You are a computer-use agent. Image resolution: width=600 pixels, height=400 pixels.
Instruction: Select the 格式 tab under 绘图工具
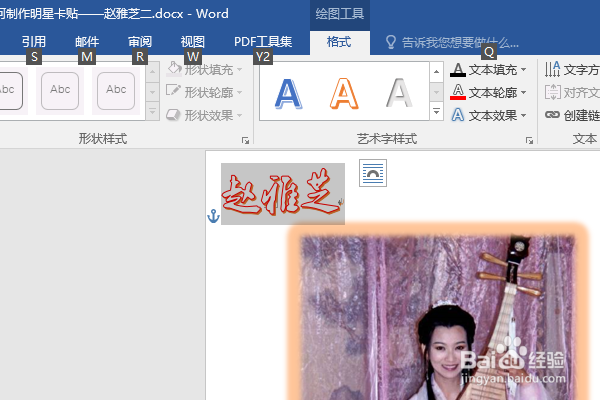339,42
